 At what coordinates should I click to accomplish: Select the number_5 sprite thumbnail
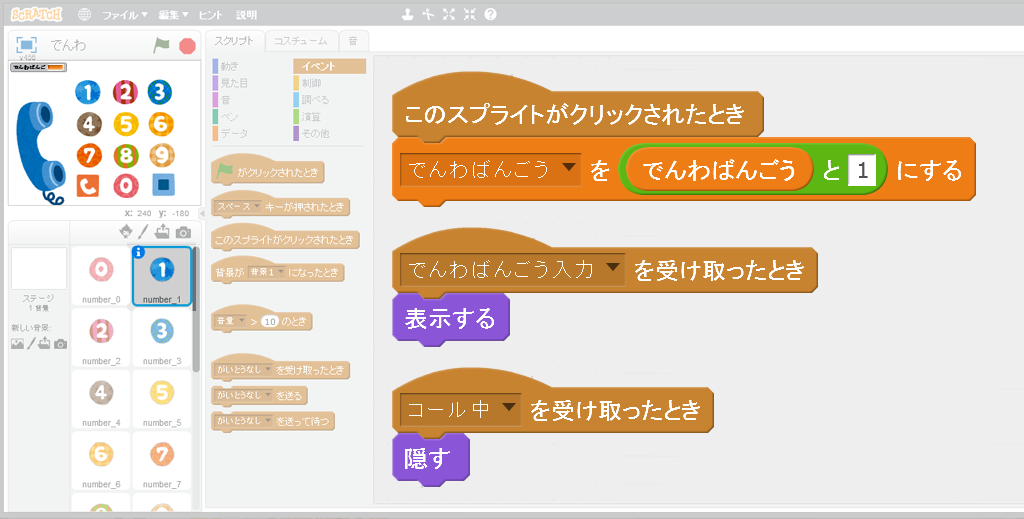(x=162, y=399)
